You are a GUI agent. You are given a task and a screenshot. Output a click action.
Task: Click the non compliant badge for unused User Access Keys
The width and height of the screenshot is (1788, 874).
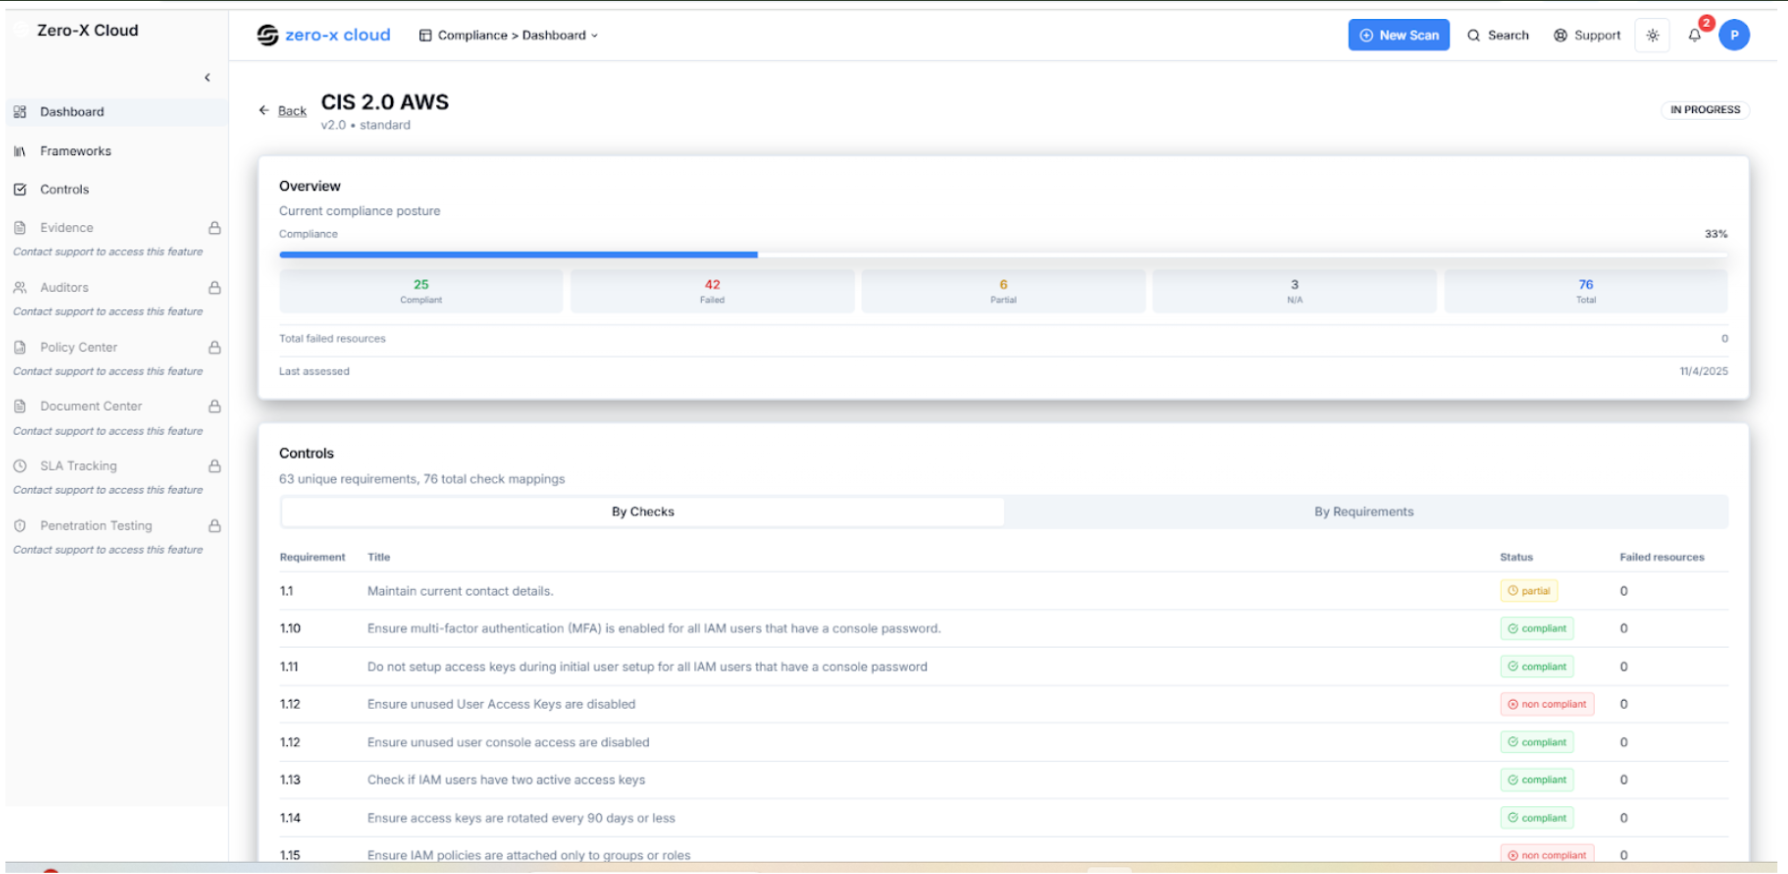coord(1547,704)
